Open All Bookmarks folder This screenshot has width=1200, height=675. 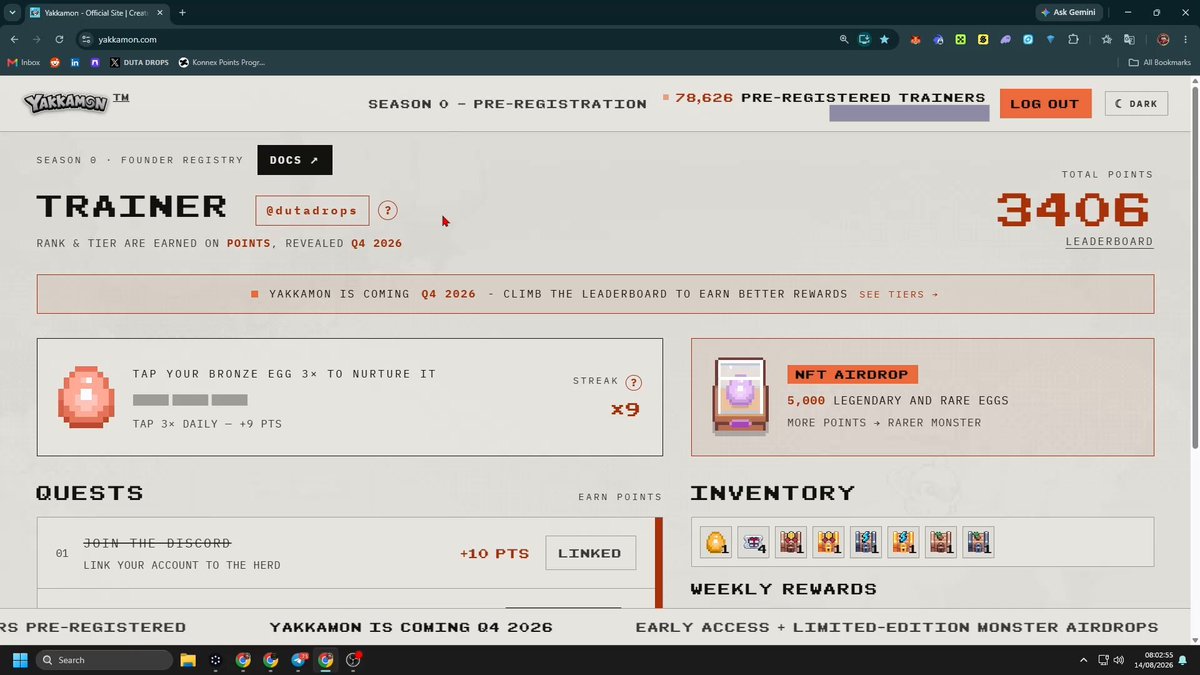tap(1160, 62)
